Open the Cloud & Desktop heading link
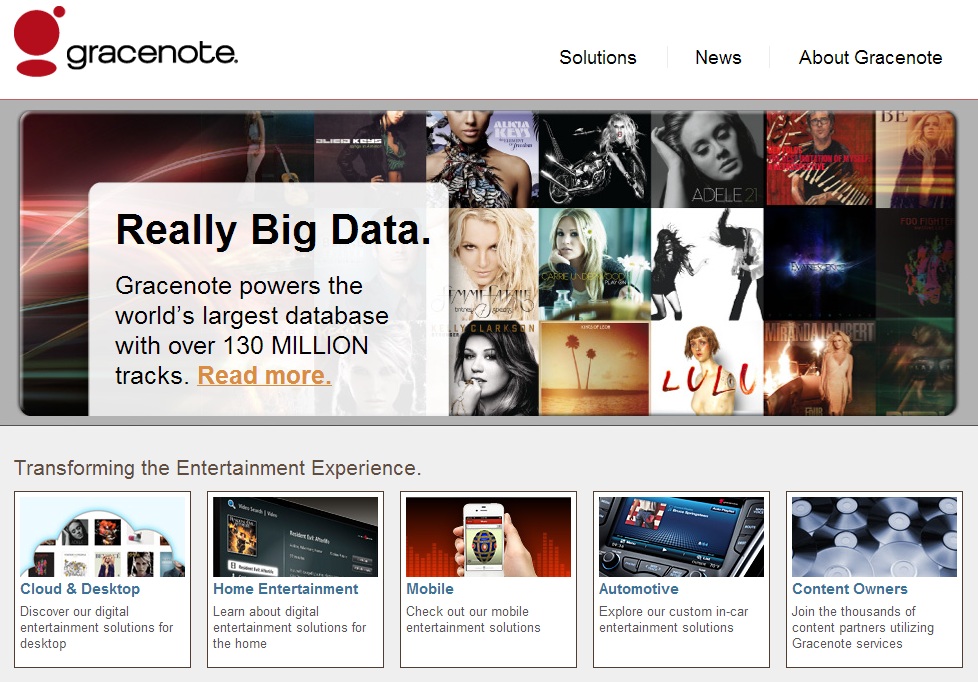This screenshot has height=682, width=978. point(80,589)
